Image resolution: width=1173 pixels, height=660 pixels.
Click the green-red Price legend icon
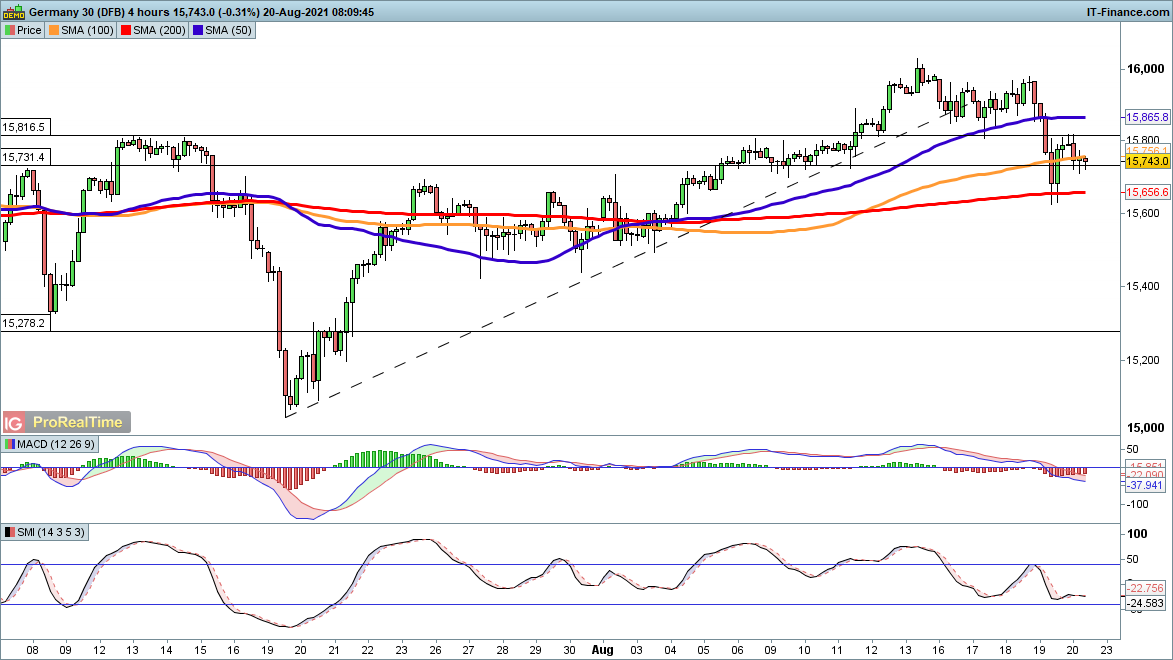pos(10,30)
